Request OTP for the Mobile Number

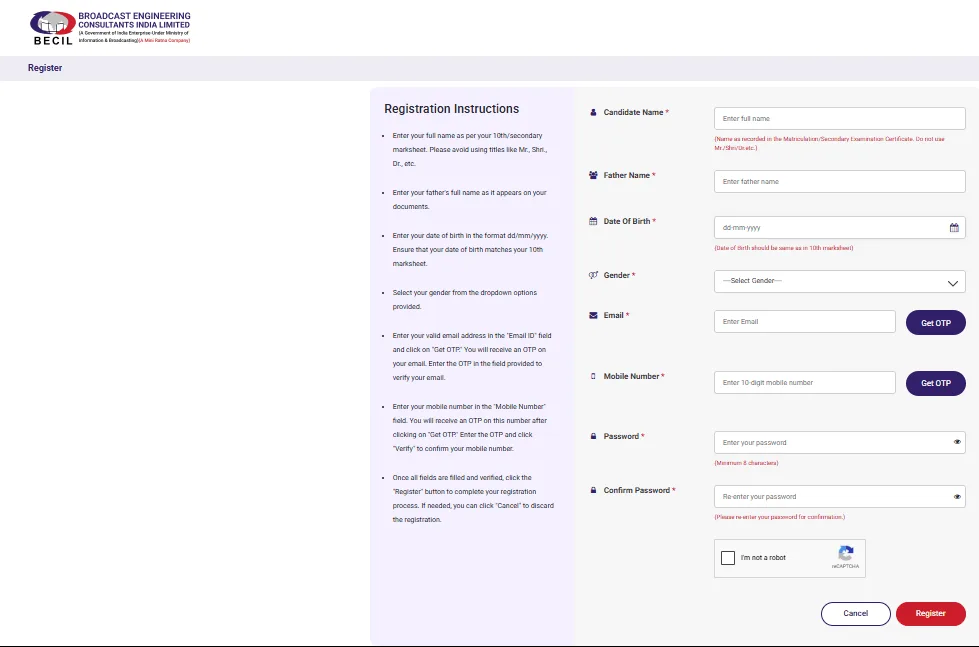click(x=935, y=383)
